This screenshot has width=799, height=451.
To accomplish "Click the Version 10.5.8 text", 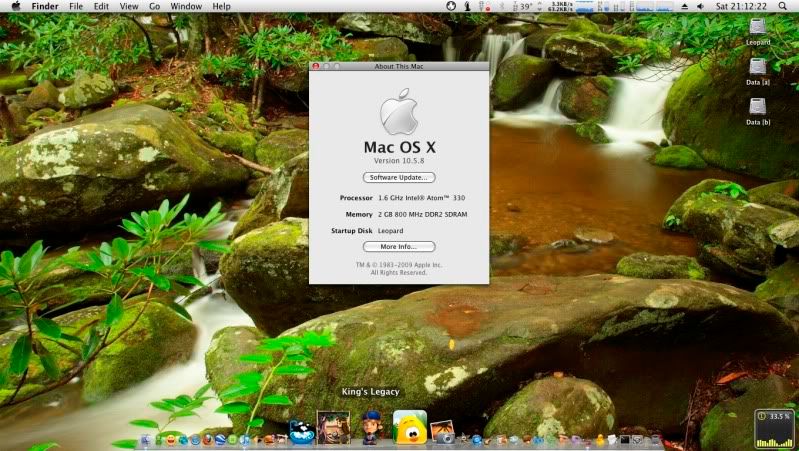I will click(x=399, y=161).
